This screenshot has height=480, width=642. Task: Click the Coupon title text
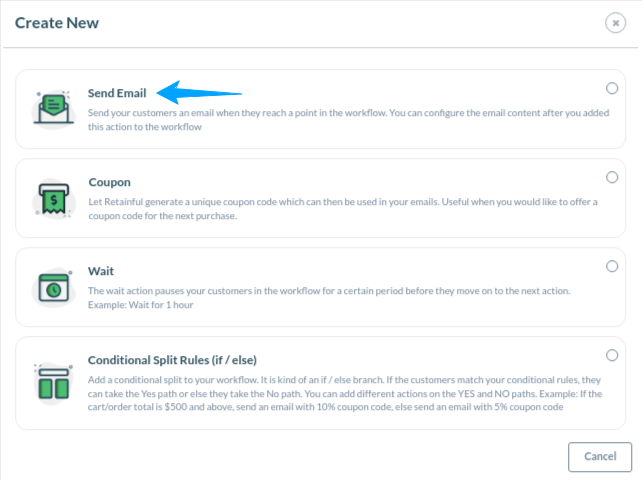click(x=110, y=182)
